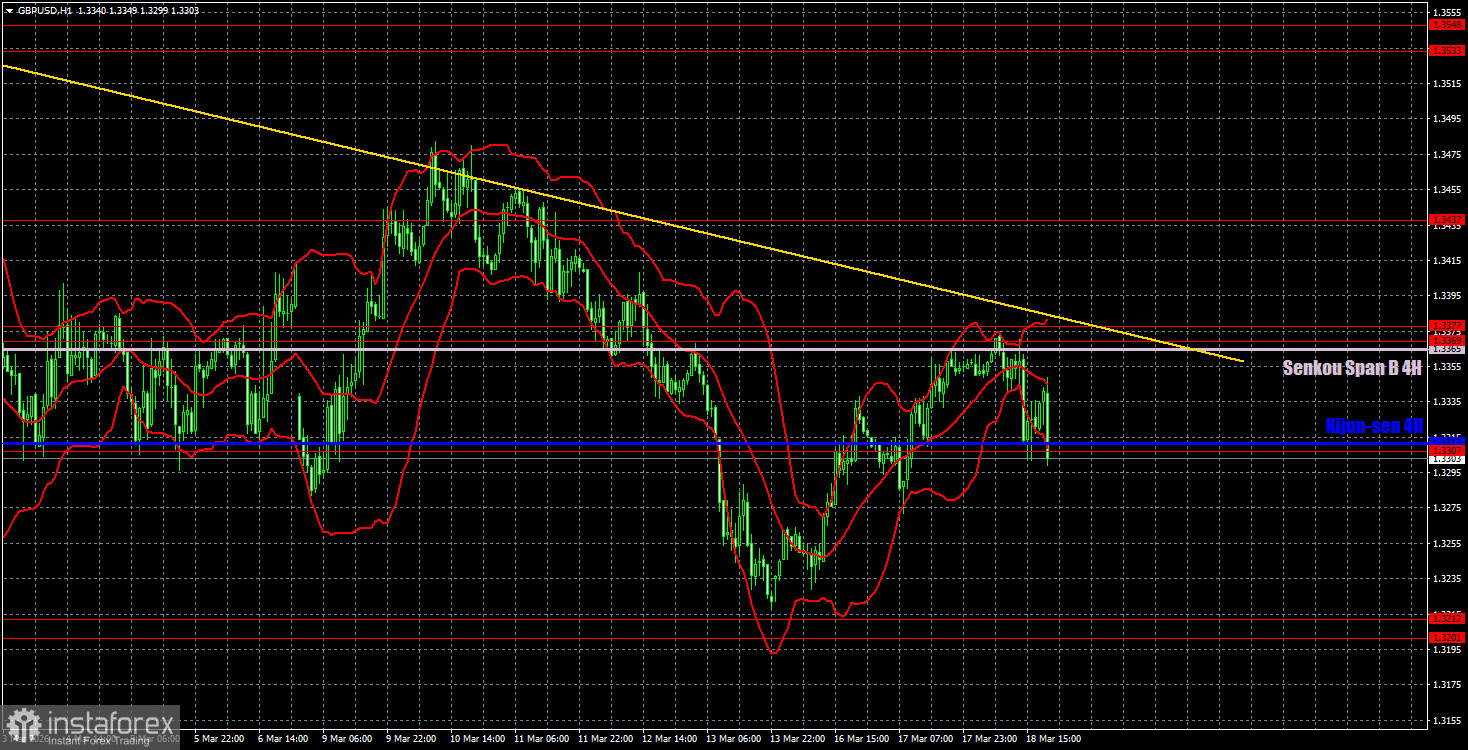
Task: Select the Kijun-sen 4H label
Action: click(x=1373, y=425)
